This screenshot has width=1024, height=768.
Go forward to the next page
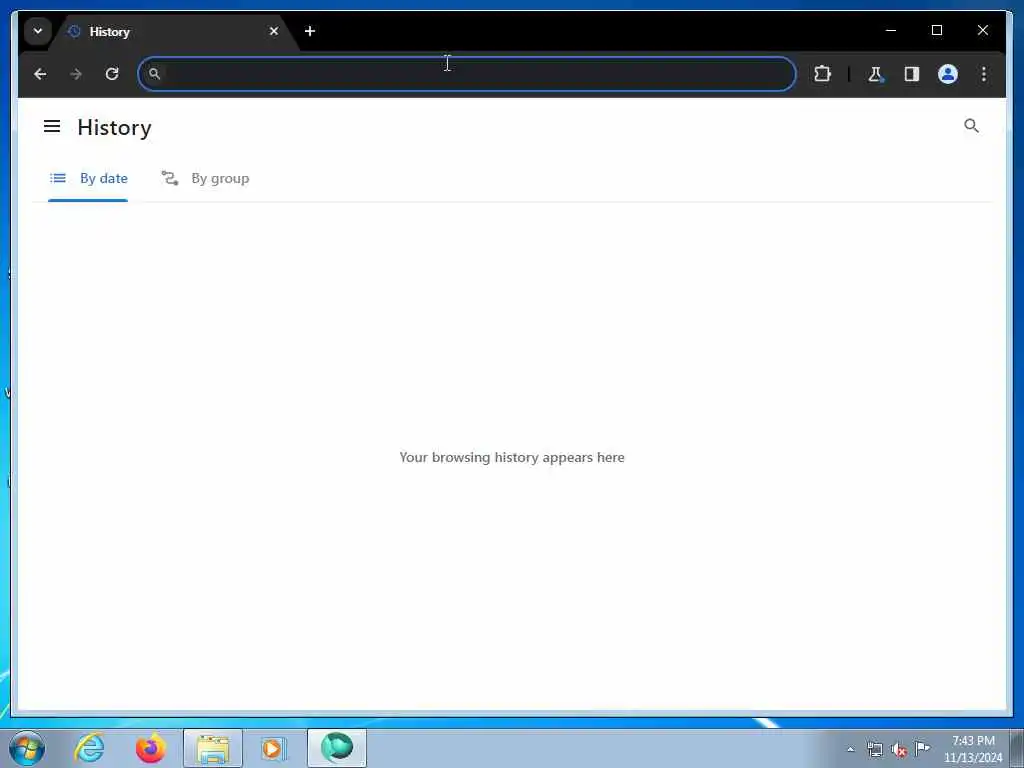pos(76,74)
